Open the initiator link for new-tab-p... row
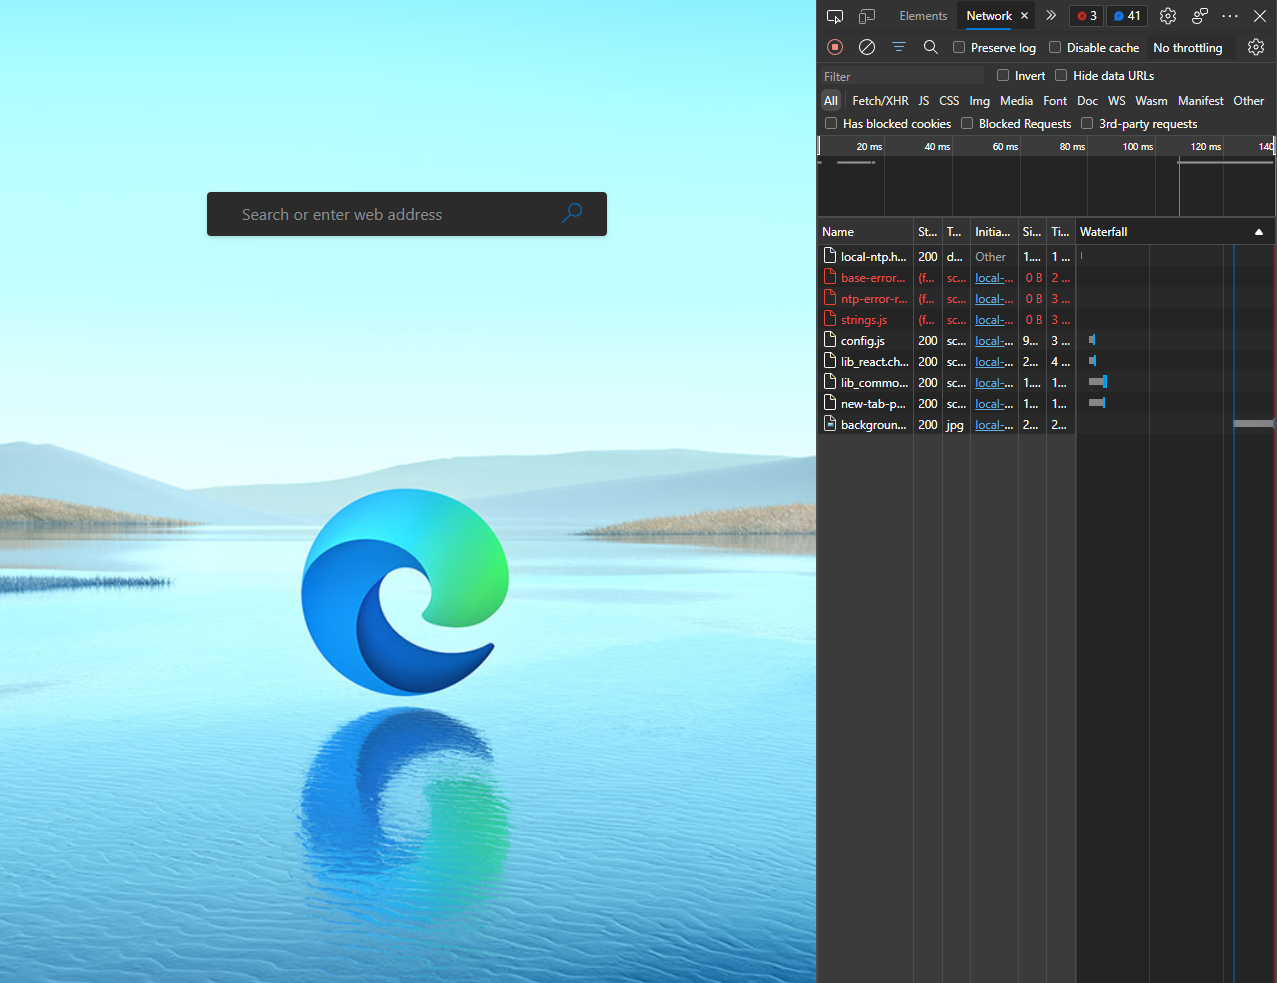The width and height of the screenshot is (1277, 983). pos(994,404)
